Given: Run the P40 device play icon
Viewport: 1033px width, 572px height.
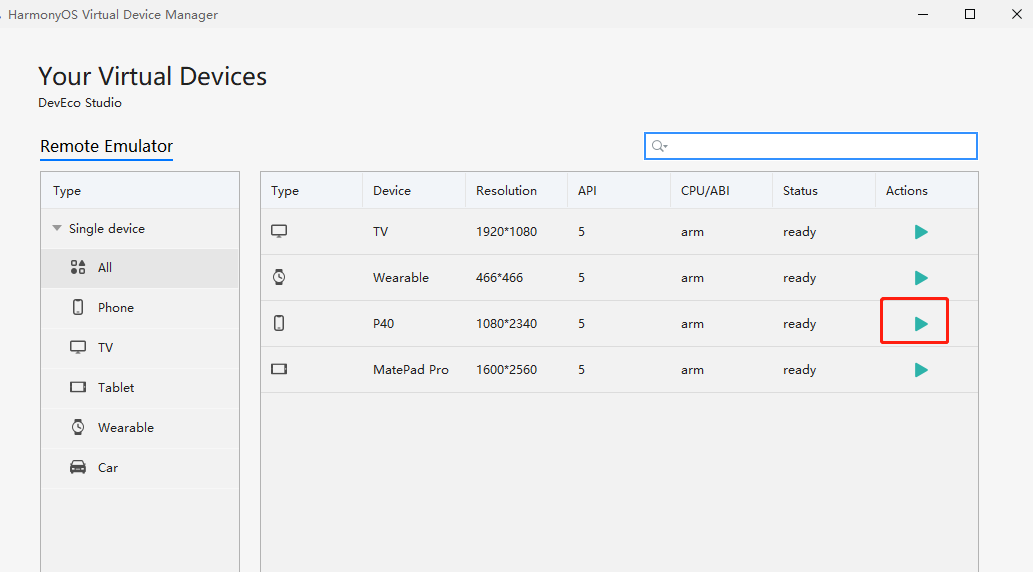Looking at the screenshot, I should [921, 324].
